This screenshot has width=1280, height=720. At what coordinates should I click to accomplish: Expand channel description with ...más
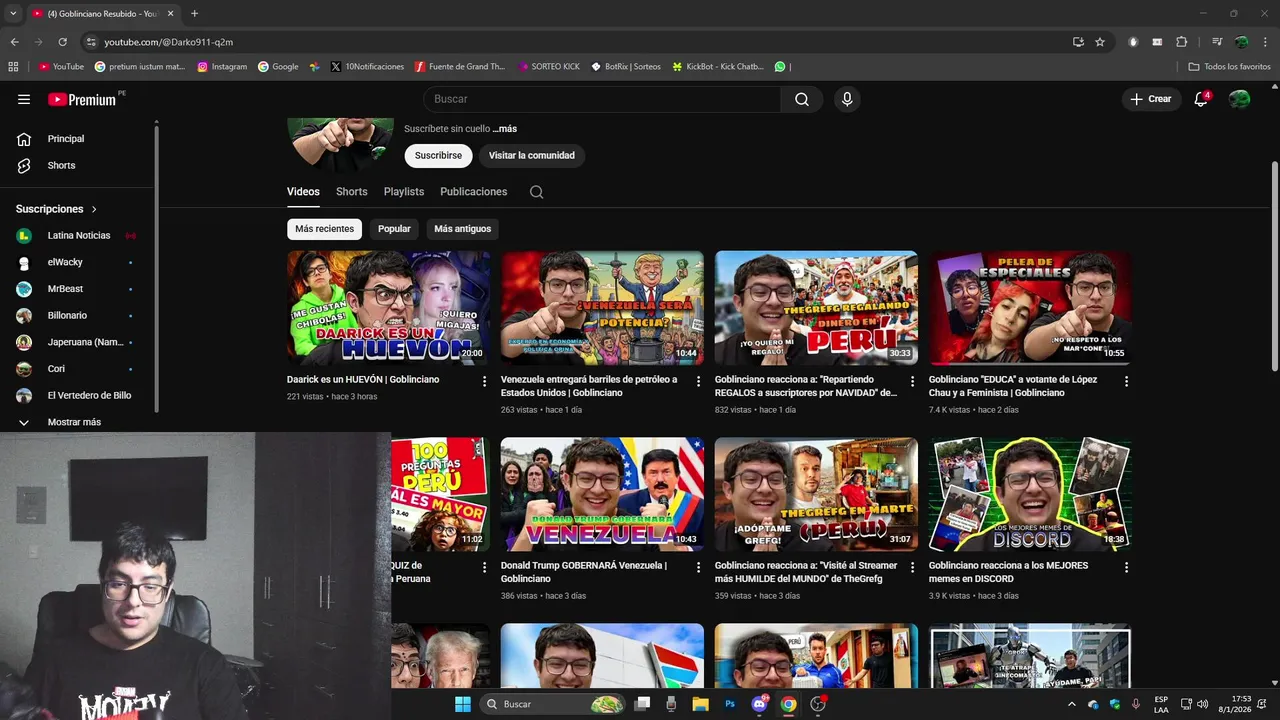[x=505, y=129]
